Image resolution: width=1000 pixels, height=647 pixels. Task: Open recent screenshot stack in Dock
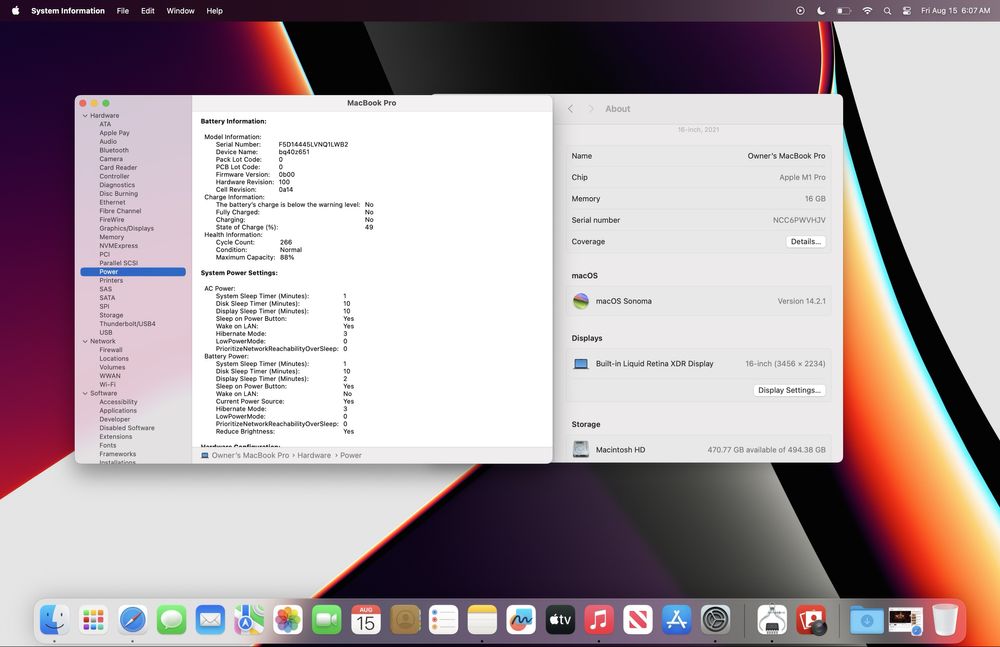[x=906, y=621]
